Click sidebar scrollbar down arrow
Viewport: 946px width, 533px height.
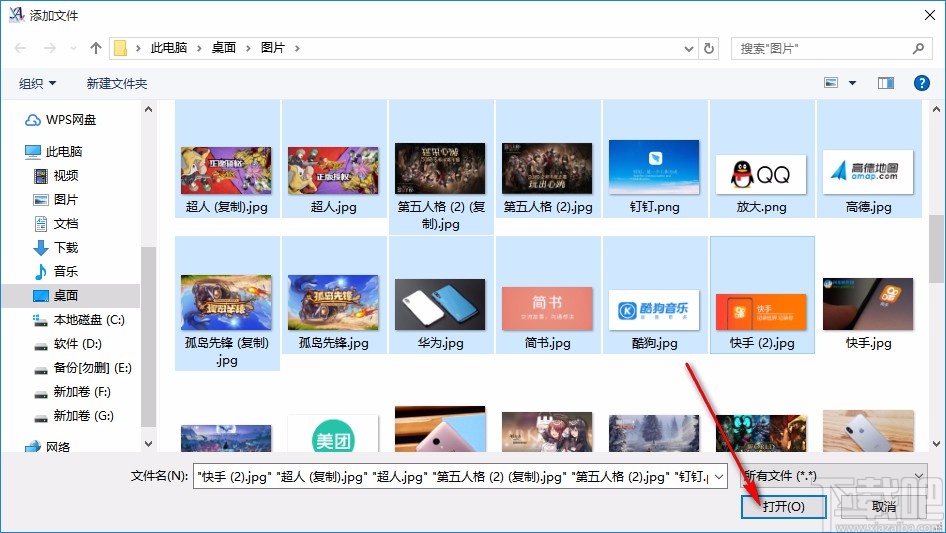click(148, 444)
